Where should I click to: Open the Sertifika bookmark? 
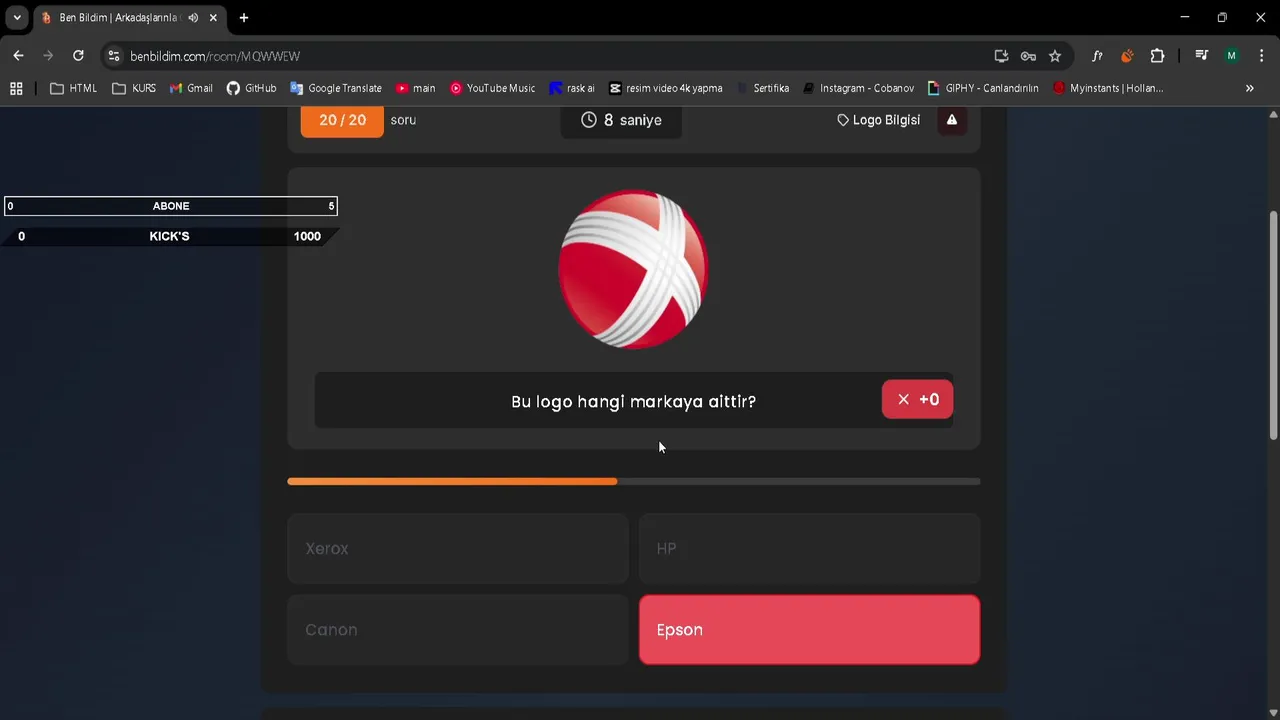[x=762, y=88]
